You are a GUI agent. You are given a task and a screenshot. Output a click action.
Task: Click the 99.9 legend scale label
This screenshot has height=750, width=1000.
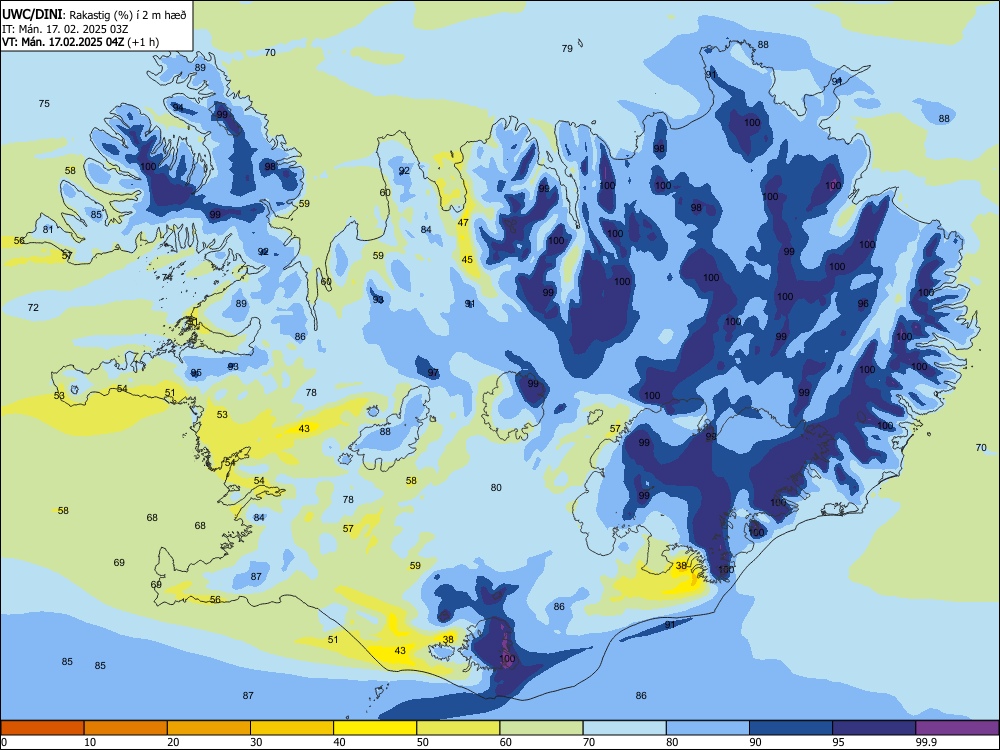[x=925, y=742]
